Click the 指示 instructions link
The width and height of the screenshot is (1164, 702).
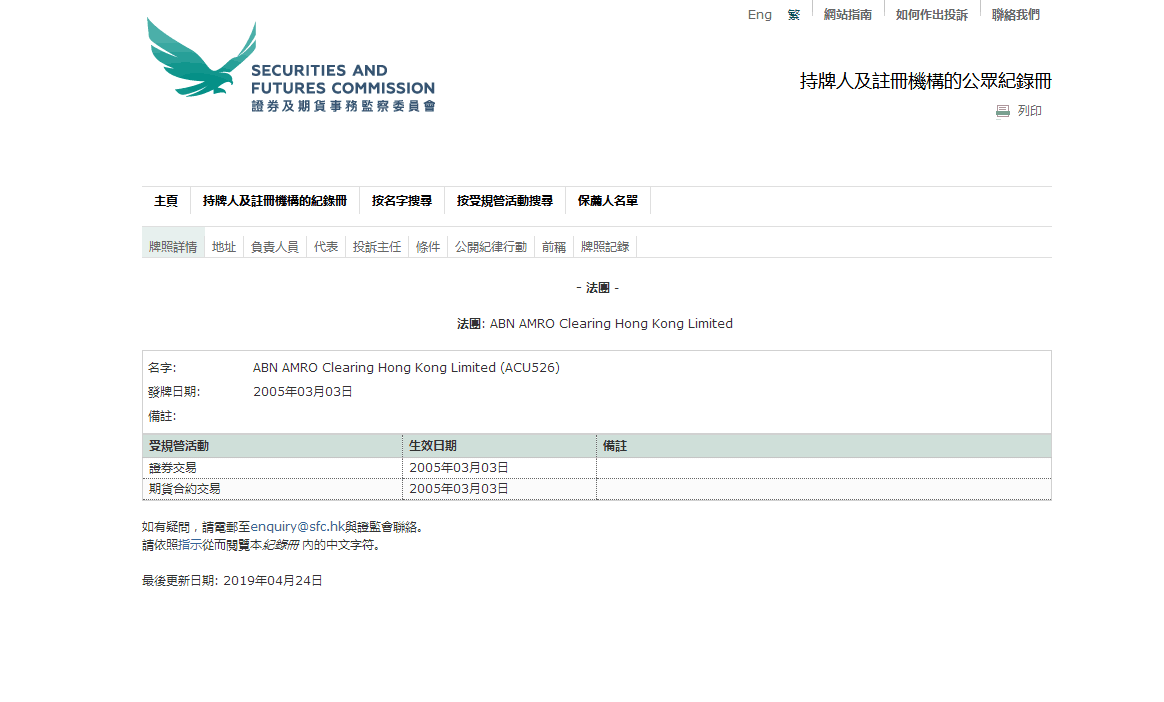point(191,545)
